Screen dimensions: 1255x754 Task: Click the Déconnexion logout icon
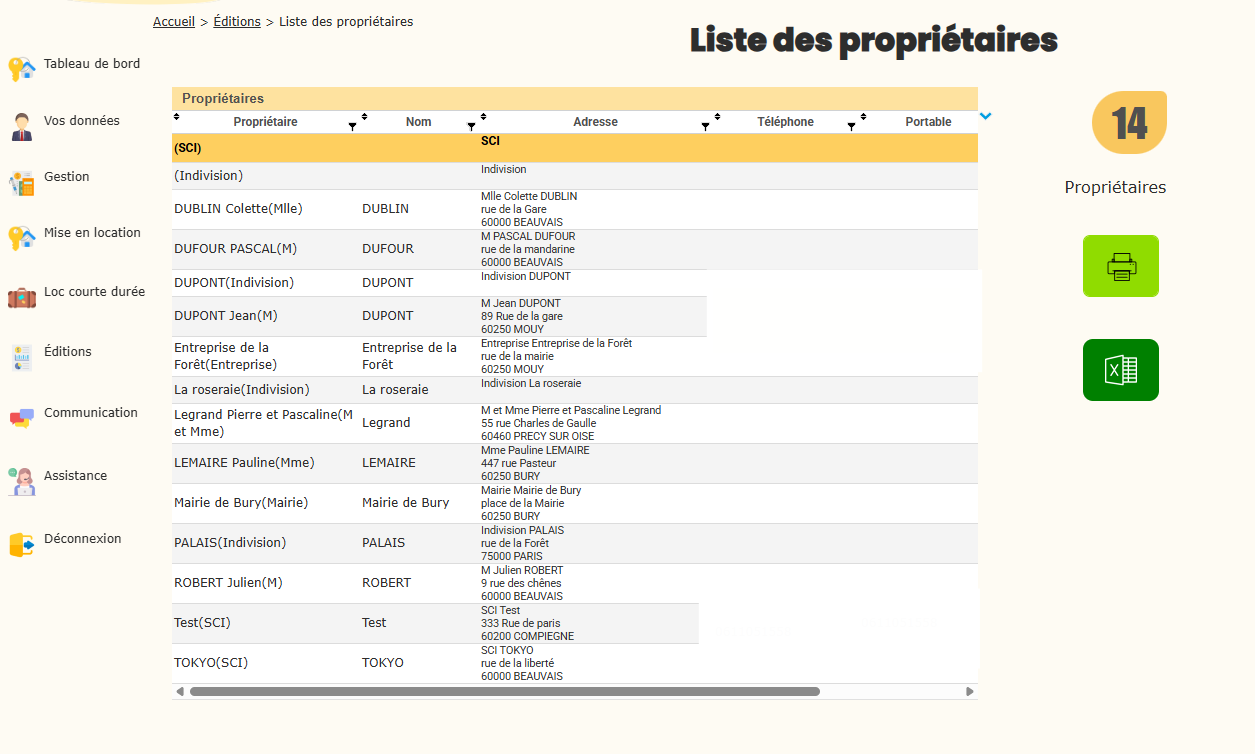22,544
